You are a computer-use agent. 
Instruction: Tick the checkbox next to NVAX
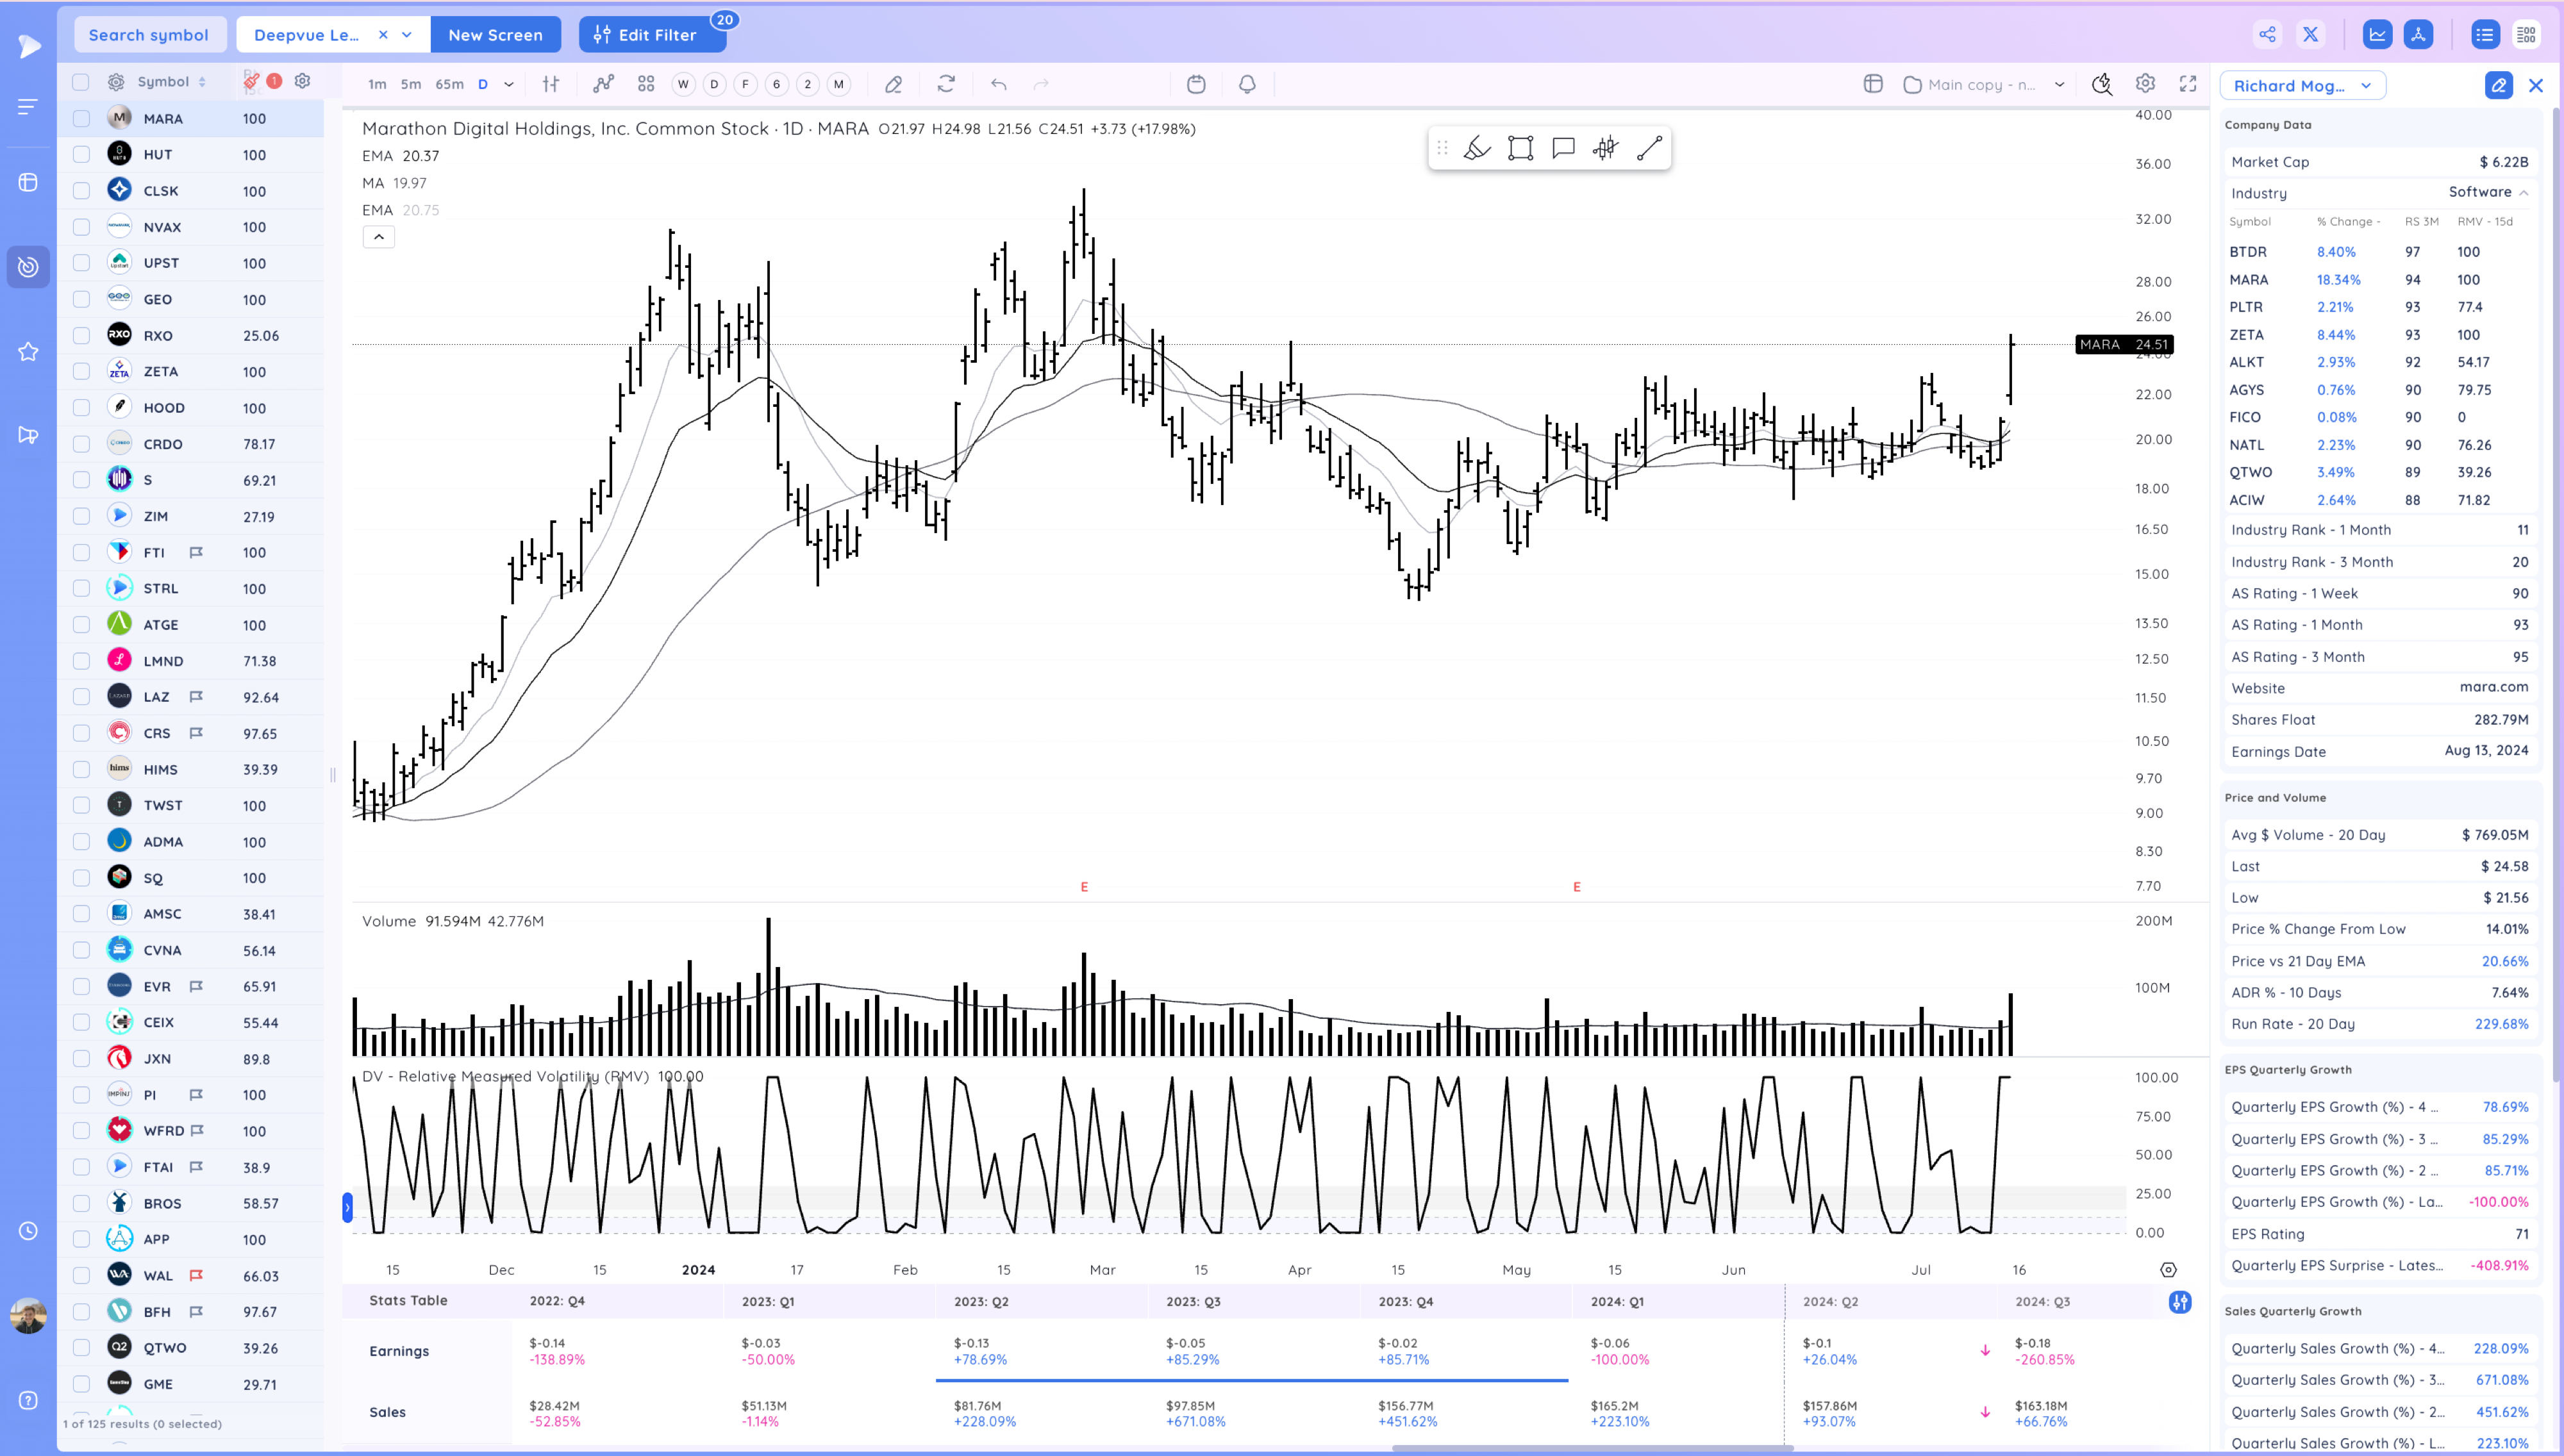(82, 227)
